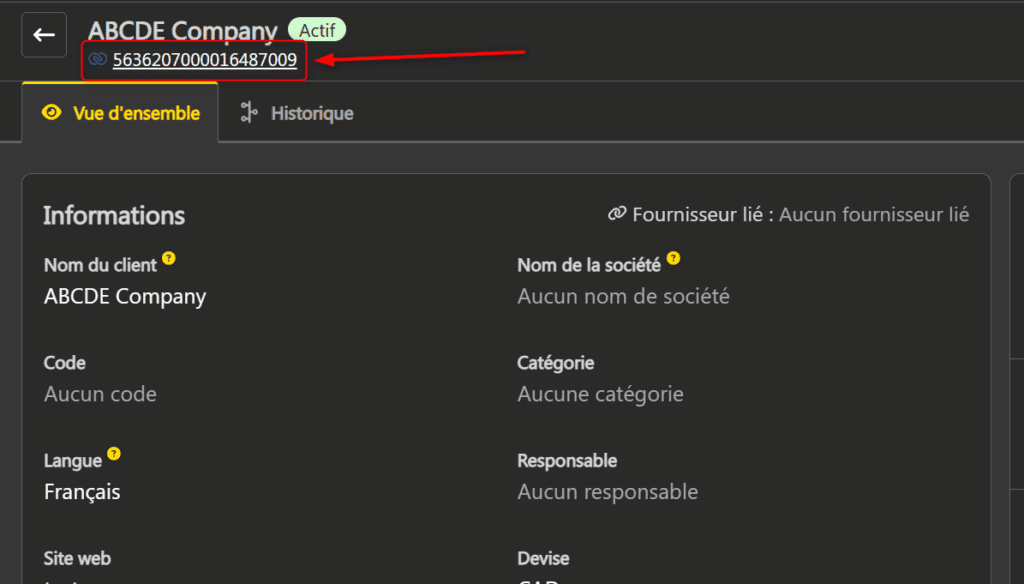Click the Informations section heading

pyautogui.click(x=114, y=215)
